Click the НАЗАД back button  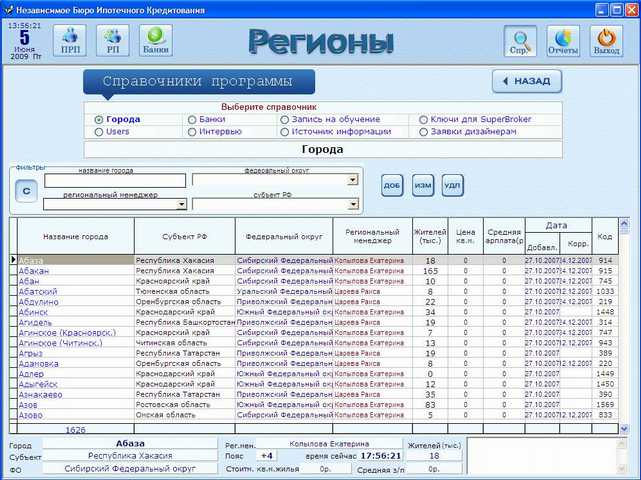tap(527, 81)
